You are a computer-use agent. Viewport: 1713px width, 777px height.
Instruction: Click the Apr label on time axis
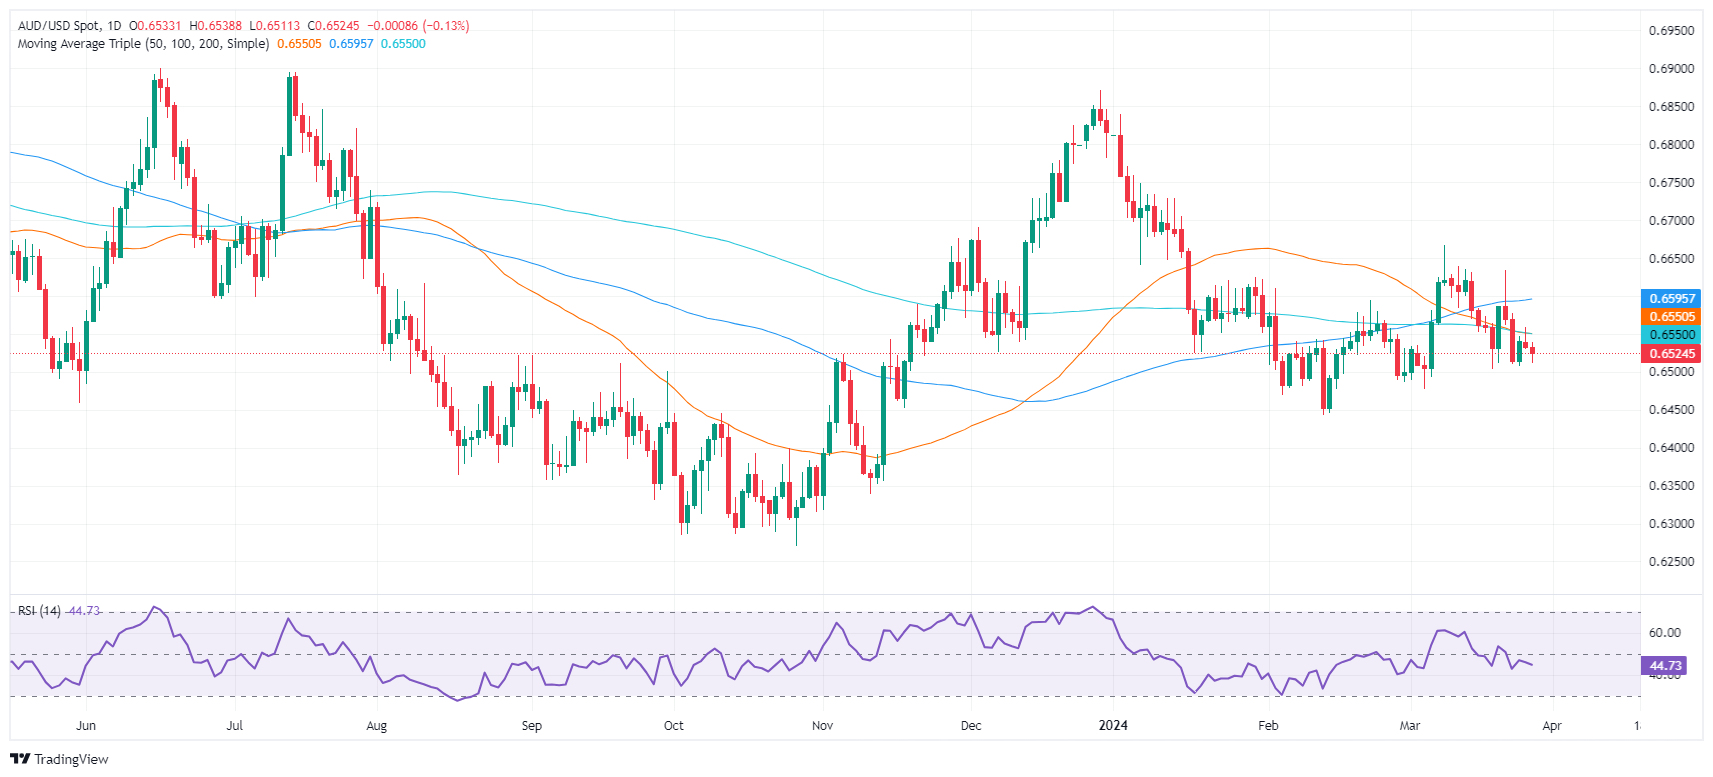(x=1551, y=725)
